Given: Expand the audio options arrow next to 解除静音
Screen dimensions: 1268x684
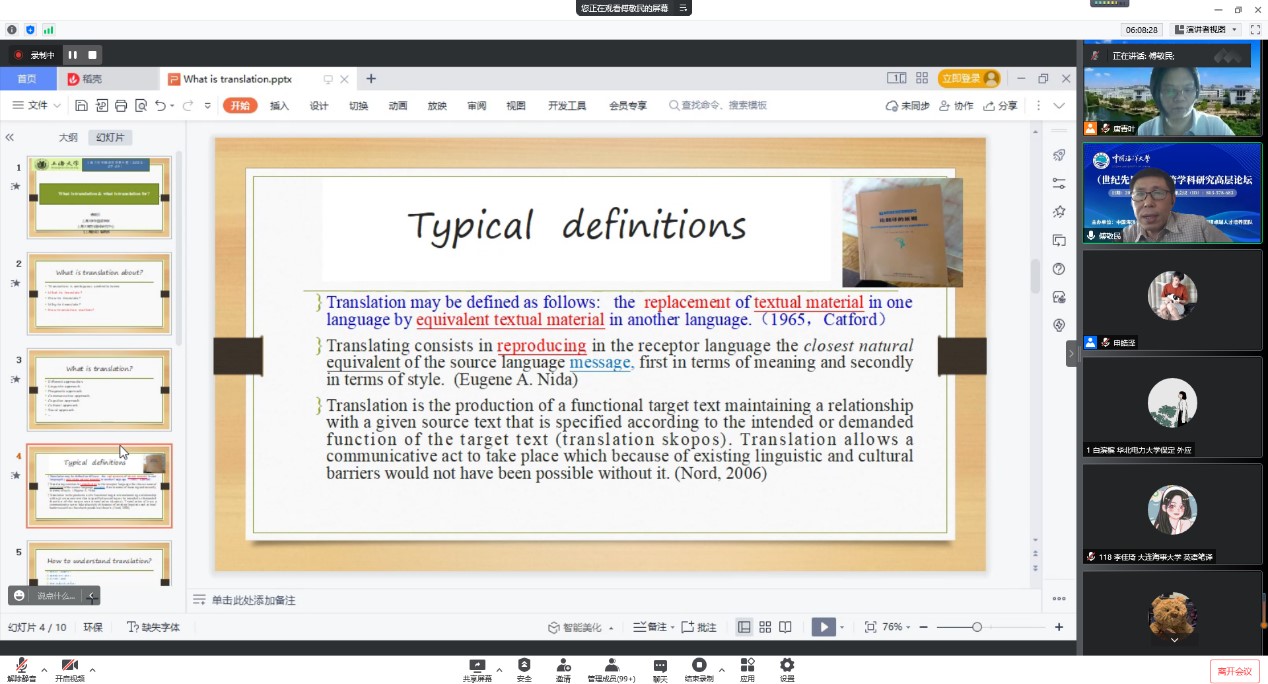Looking at the screenshot, I should pos(44,670).
